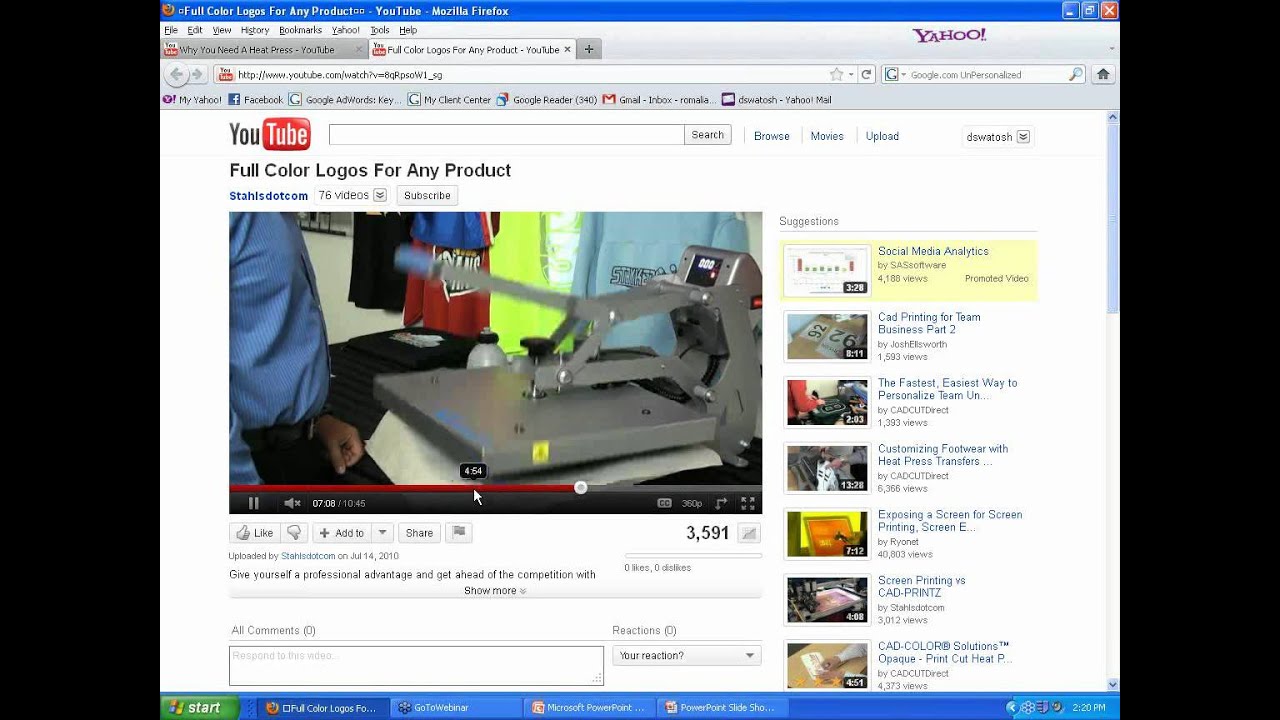Open a new tab with plus button
Viewport: 1280px width, 720px height.
pos(589,49)
